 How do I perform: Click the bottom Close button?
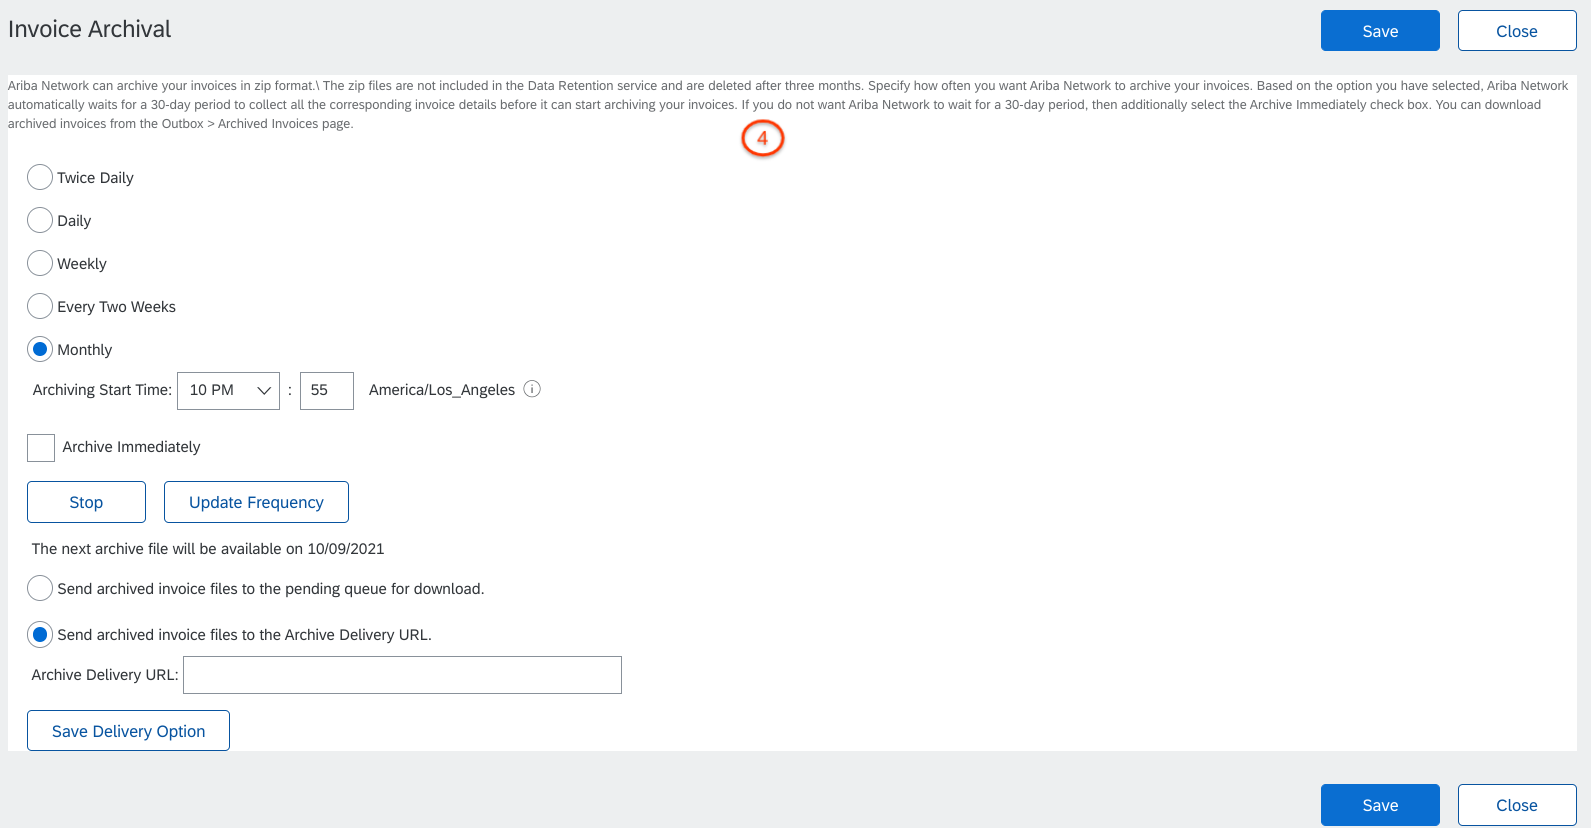1517,805
